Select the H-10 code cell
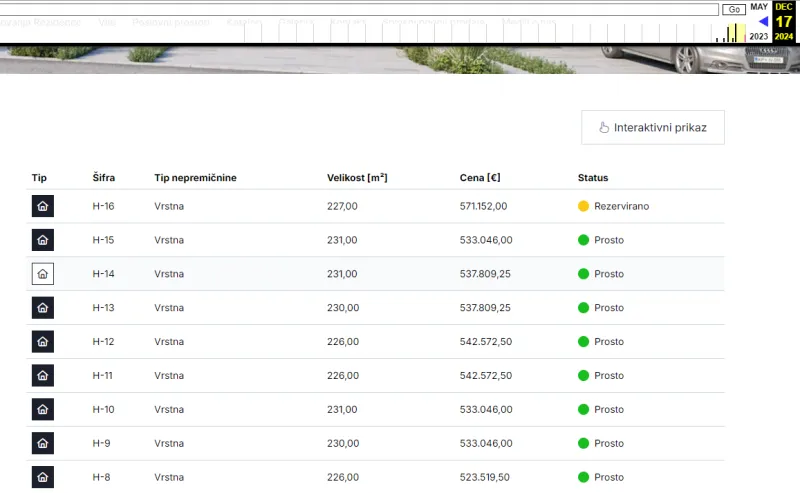This screenshot has width=800, height=493. pyautogui.click(x=103, y=409)
